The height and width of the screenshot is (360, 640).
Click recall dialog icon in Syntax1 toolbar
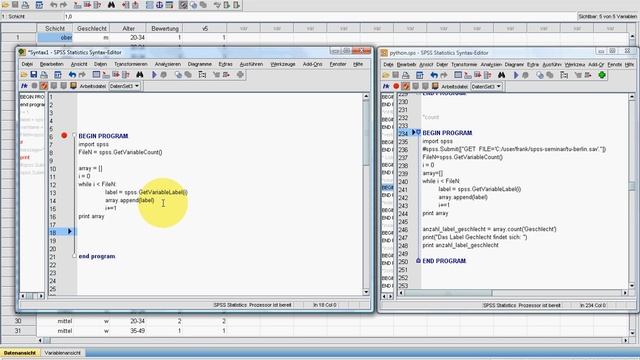(58, 75)
